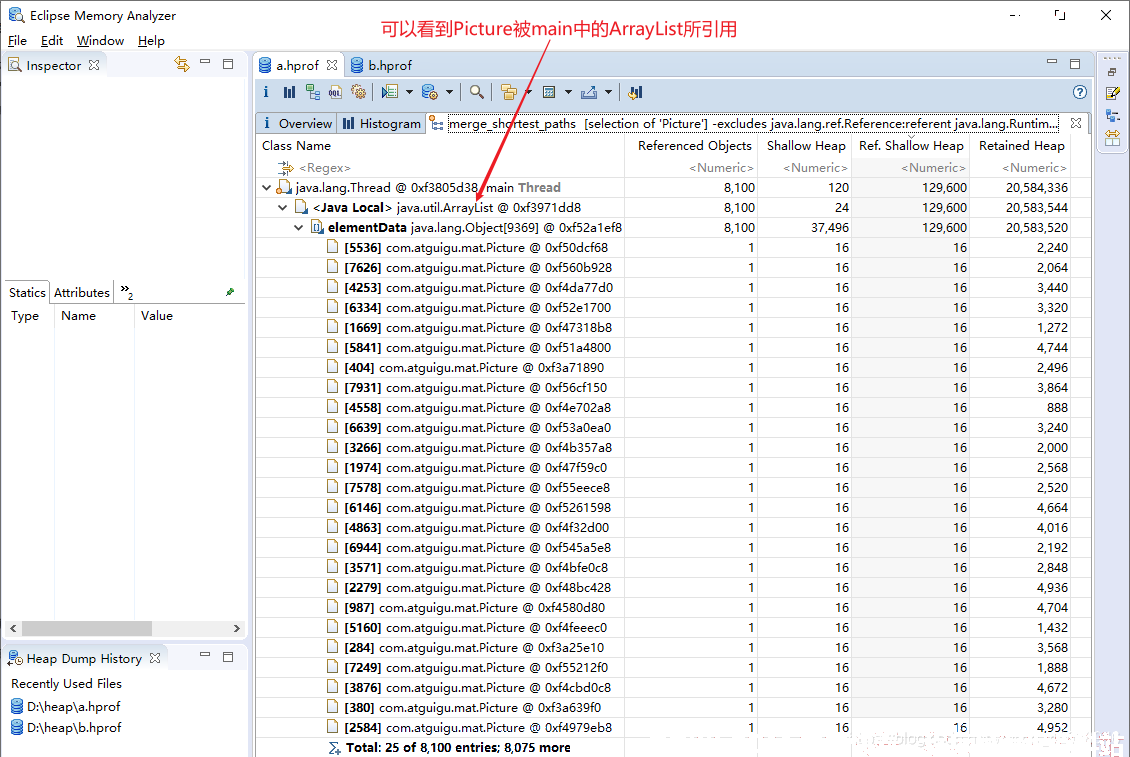Screen dimensions: 1130x757
Task: Click the Notes icon in the right sidebar
Action: (x=1112, y=93)
